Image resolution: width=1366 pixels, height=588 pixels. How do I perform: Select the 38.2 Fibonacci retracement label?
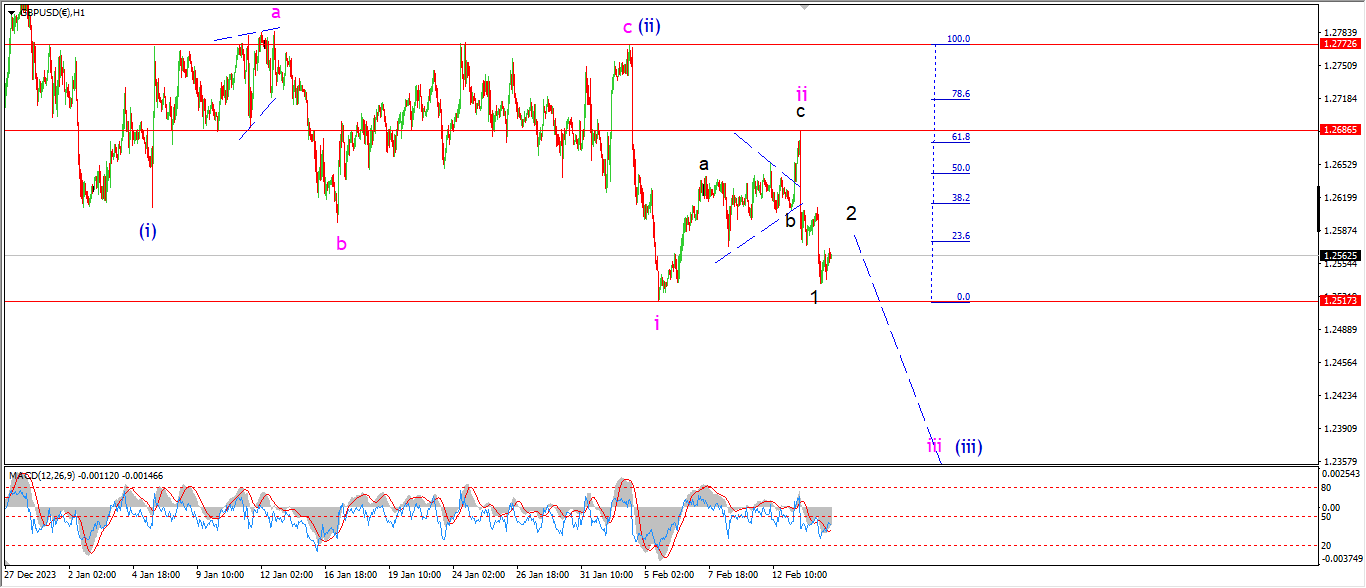(x=961, y=198)
